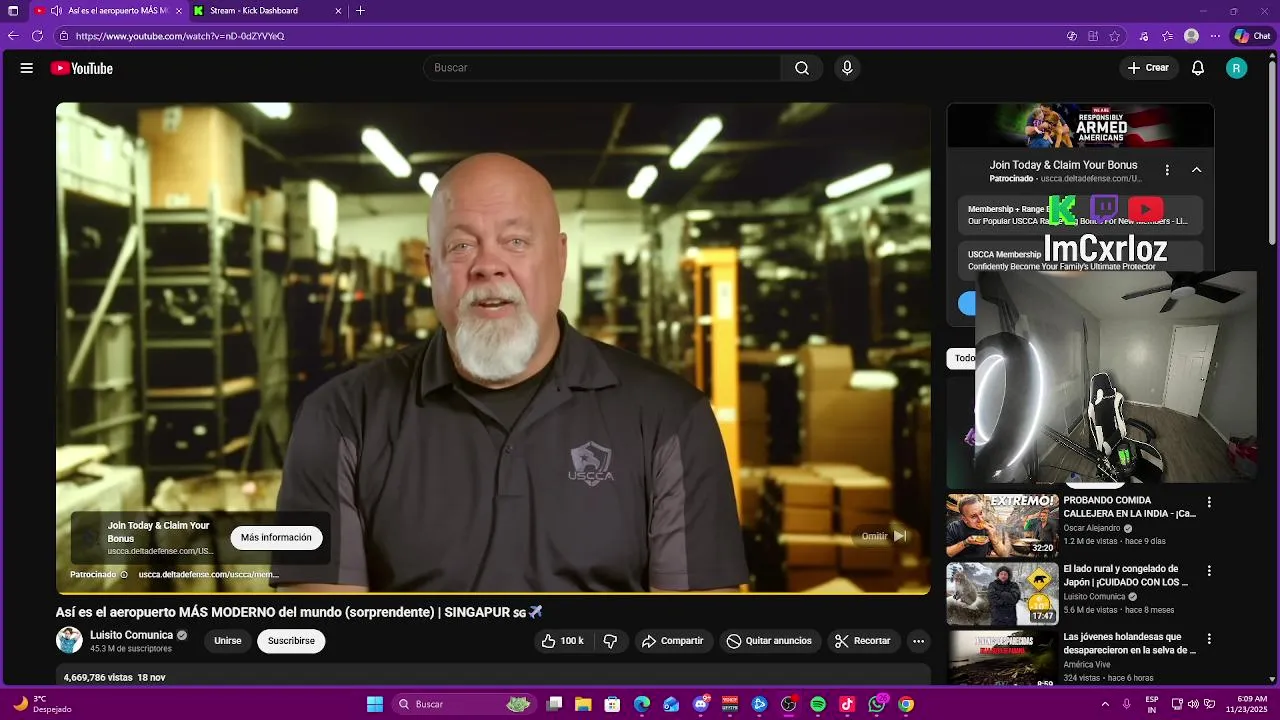The image size is (1280, 720).
Task: Click the magnifier search button
Action: [802, 68]
